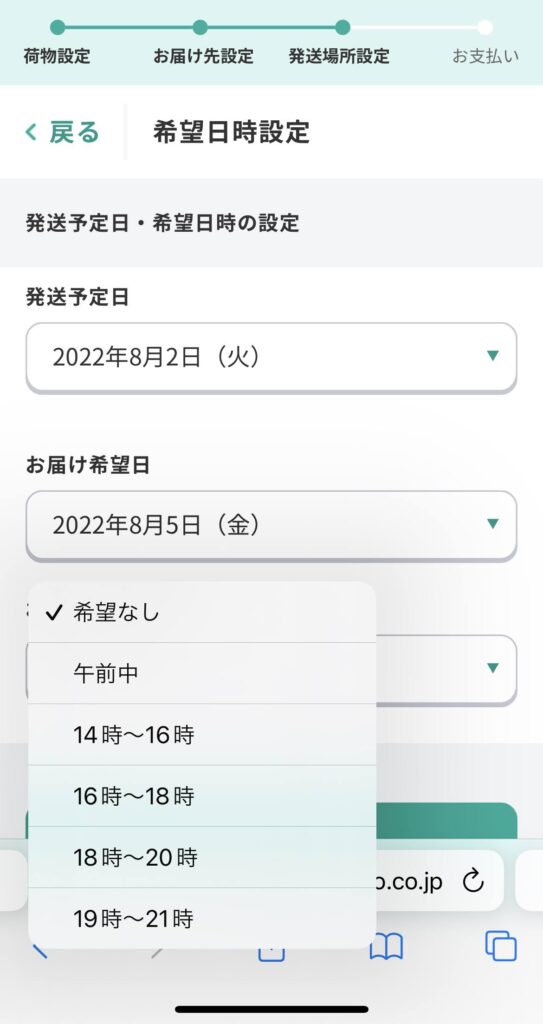Viewport: 543px width, 1024px height.
Task: Click the green button behind the menu
Action: pyautogui.click(x=446, y=821)
